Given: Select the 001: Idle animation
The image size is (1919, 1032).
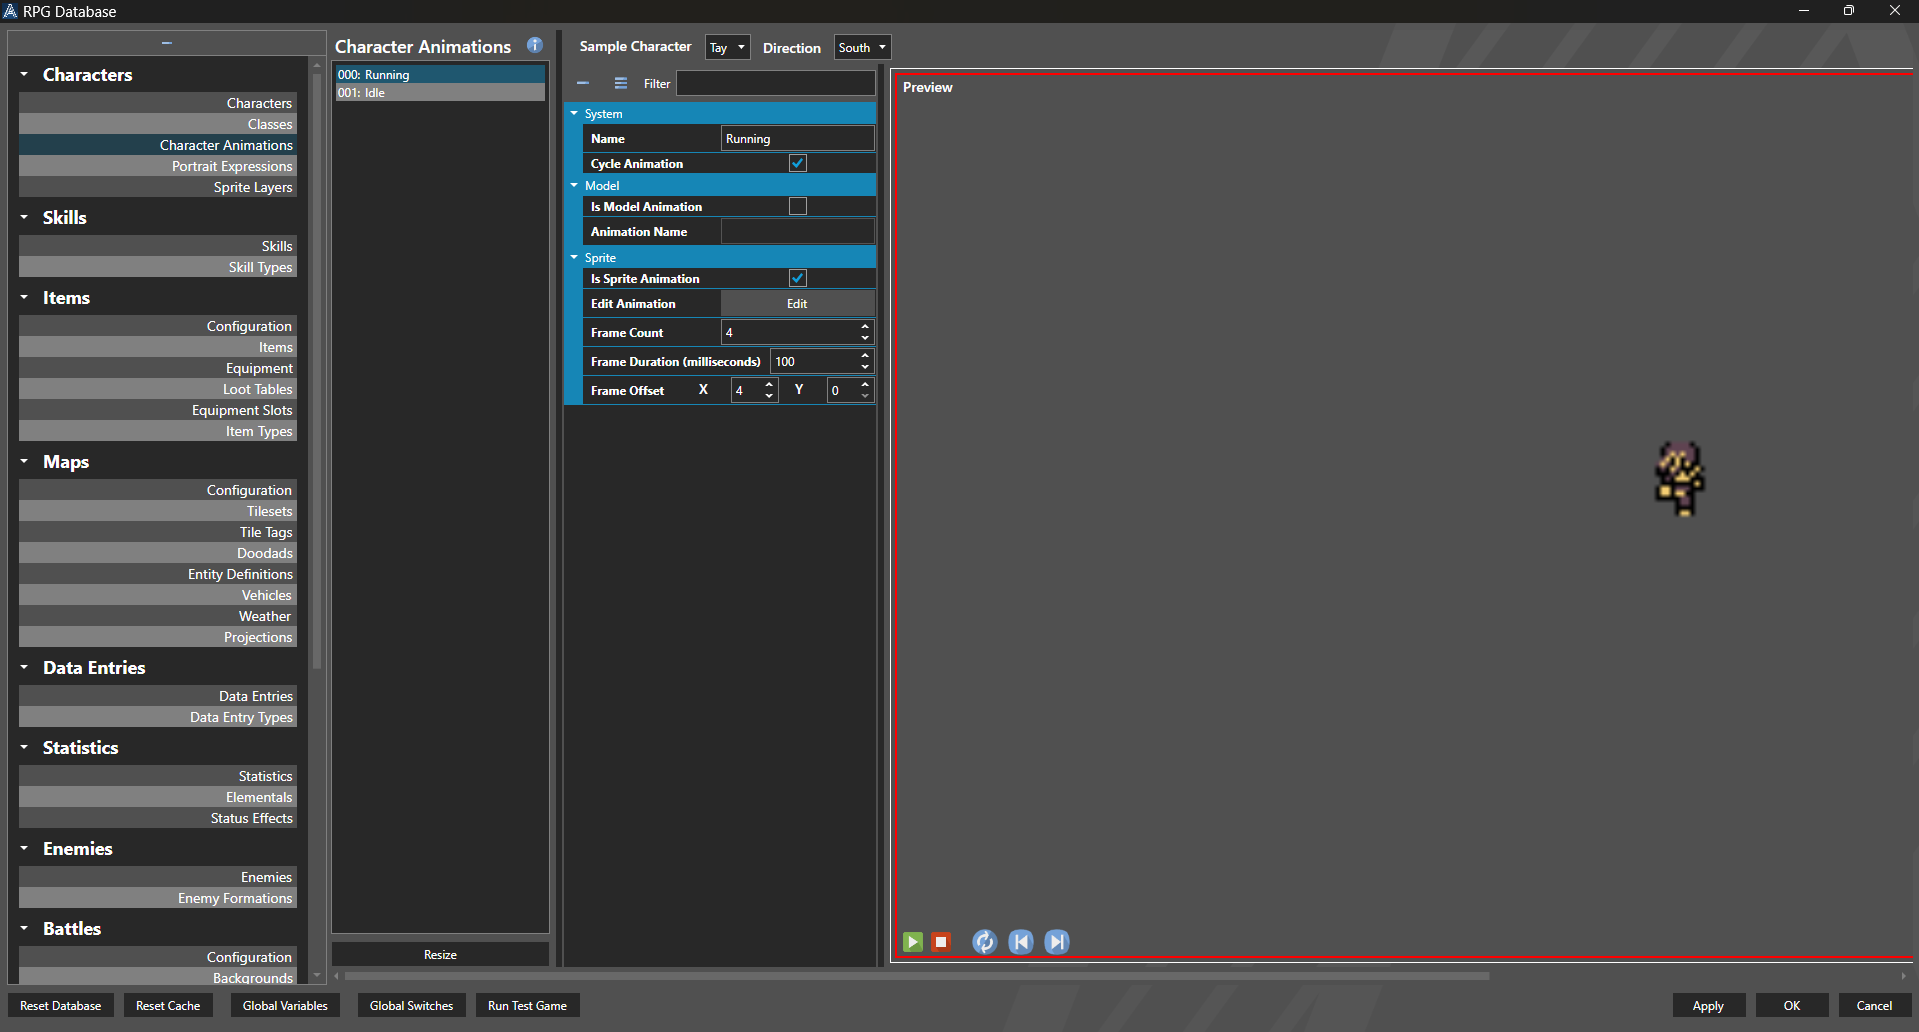Looking at the screenshot, I should click(440, 92).
